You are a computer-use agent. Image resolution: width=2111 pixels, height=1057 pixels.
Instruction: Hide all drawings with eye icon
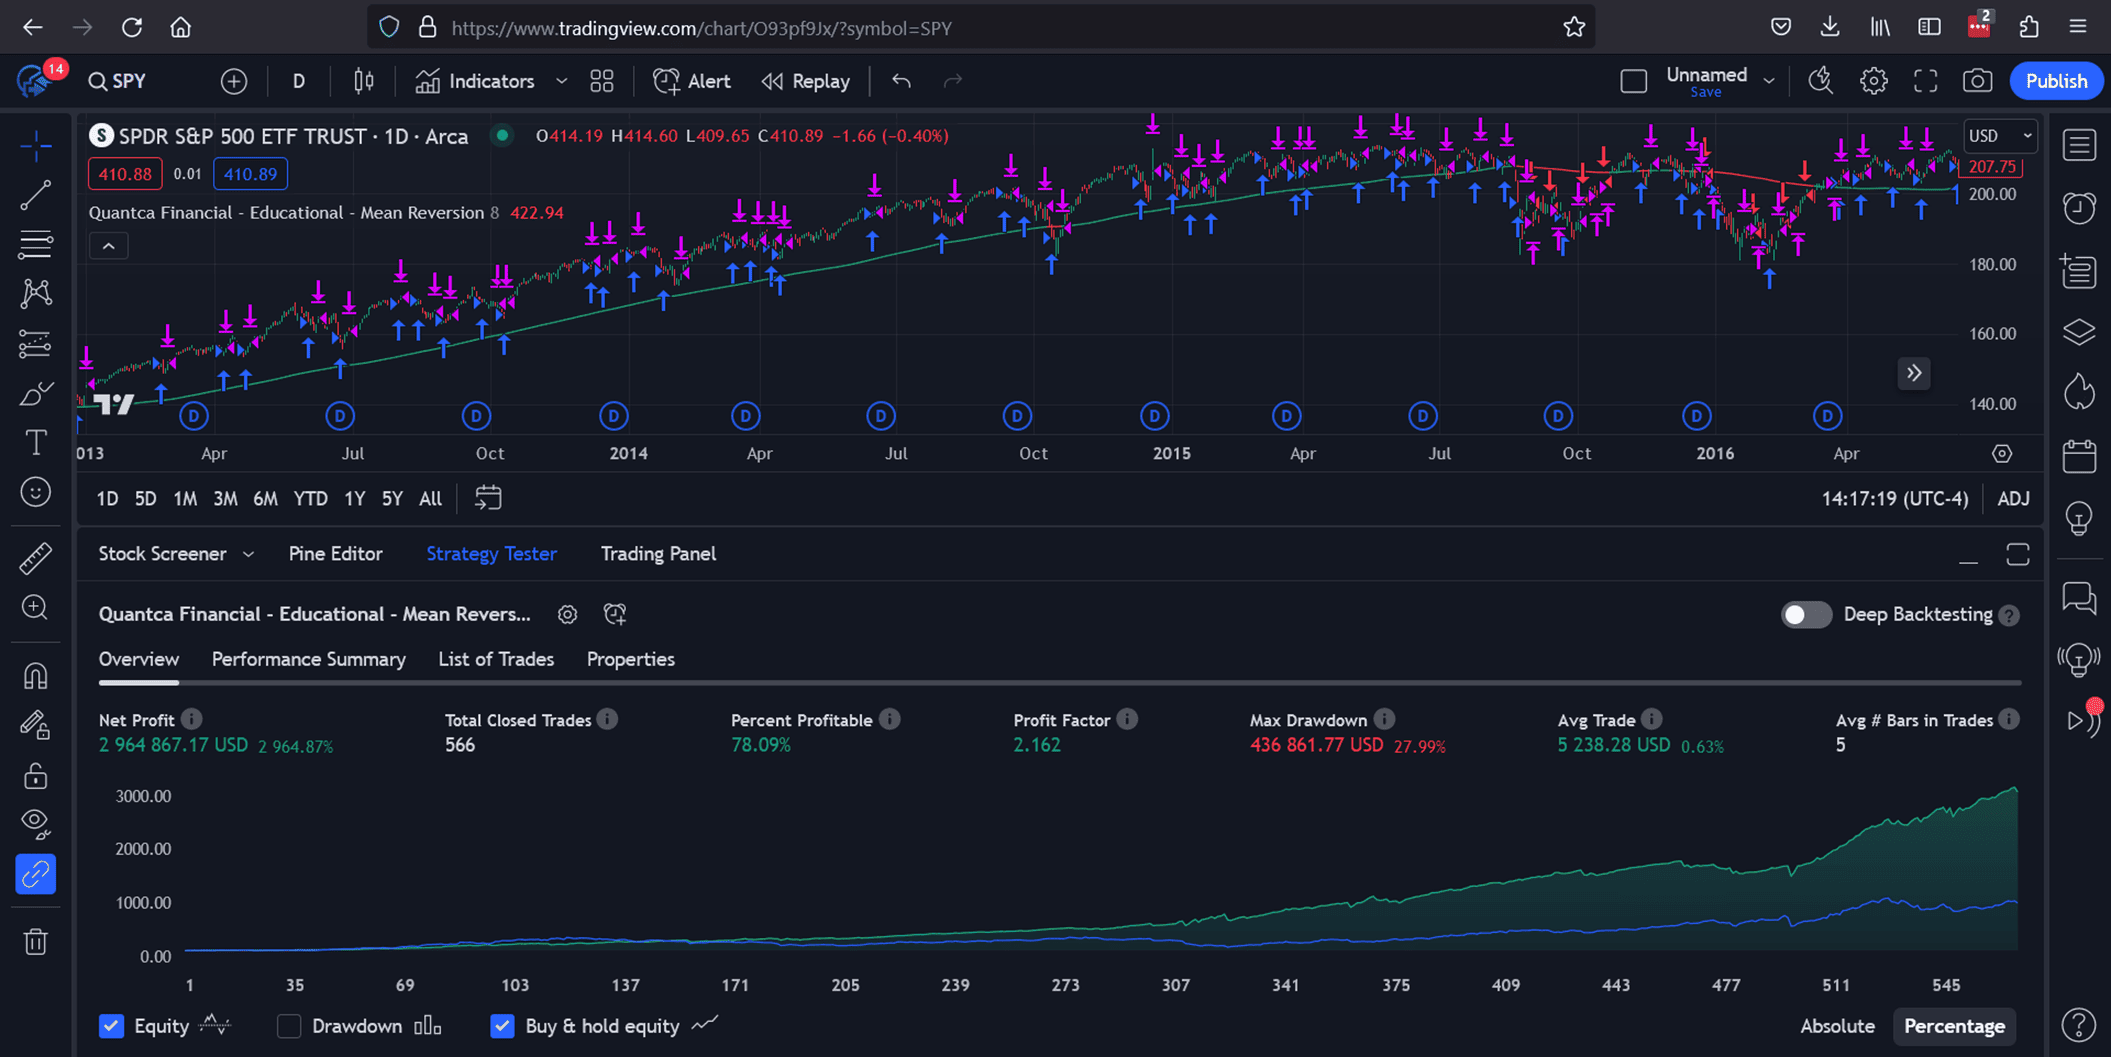point(36,823)
